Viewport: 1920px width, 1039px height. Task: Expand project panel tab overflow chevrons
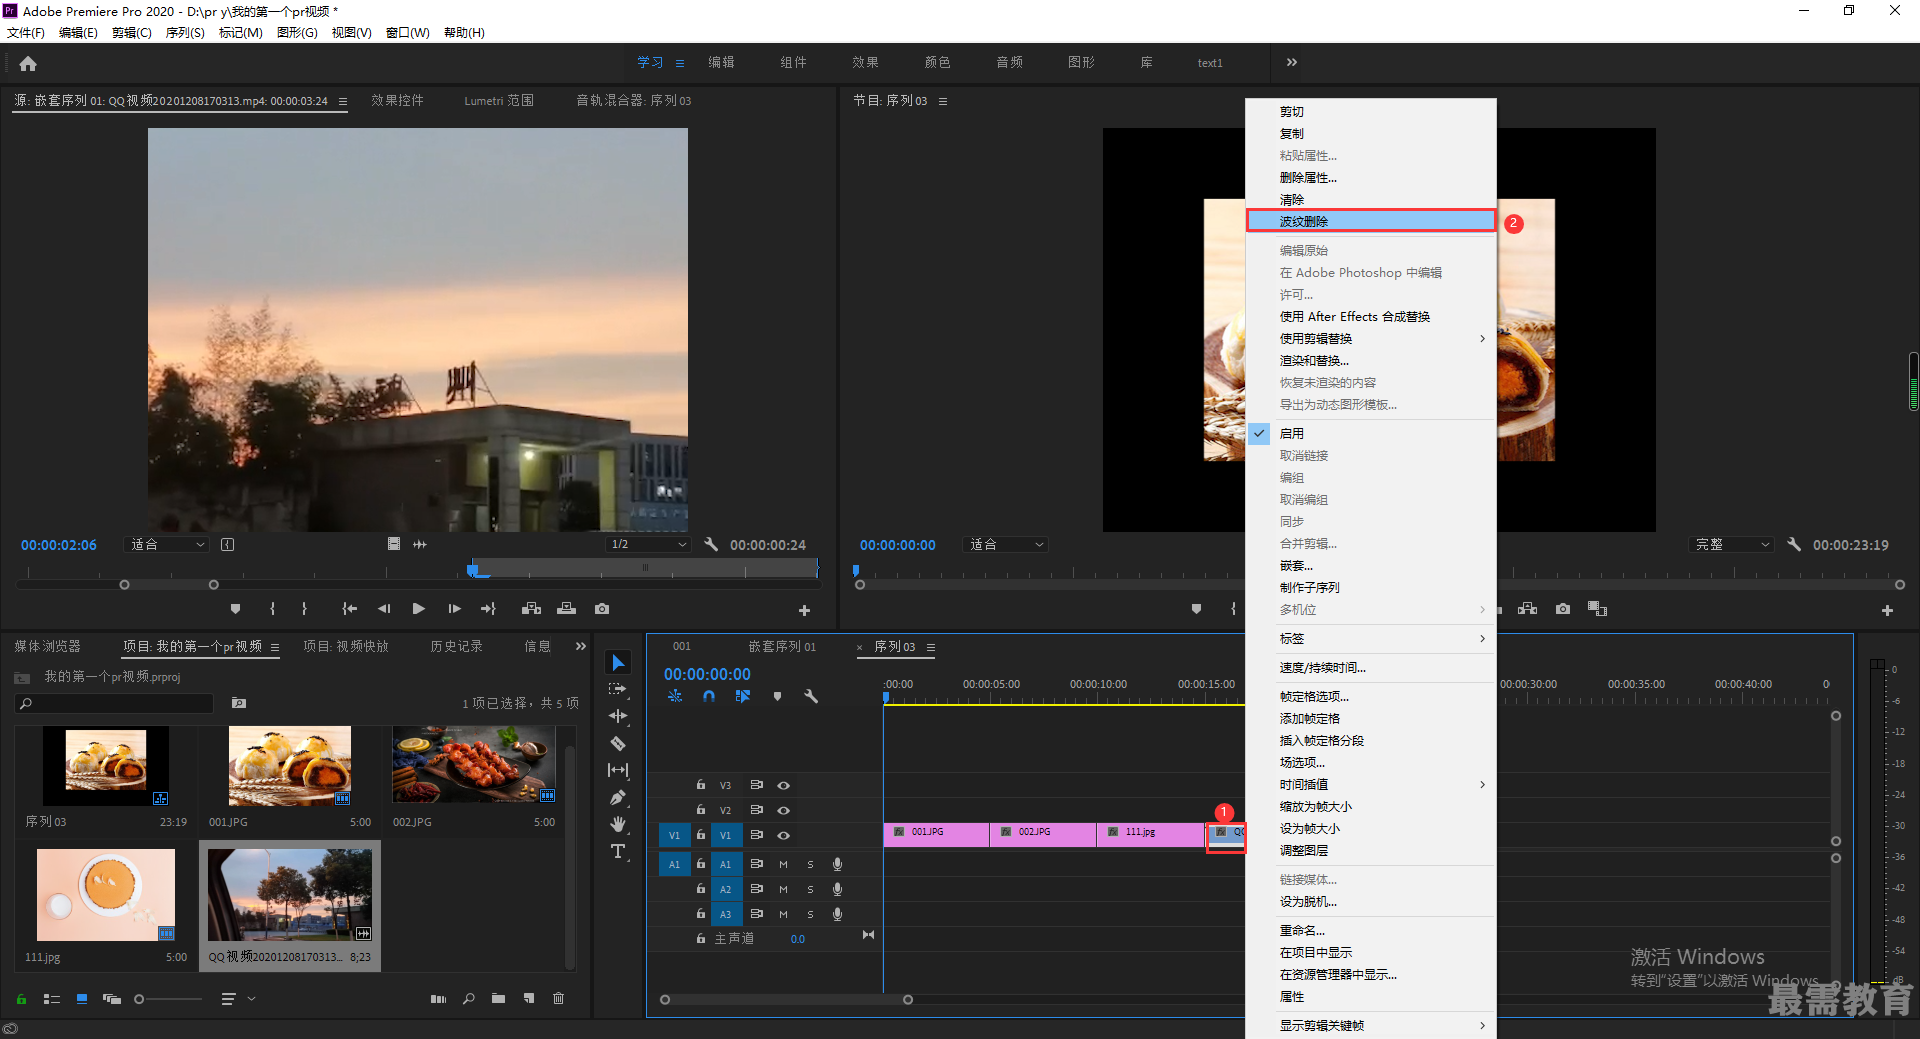tap(581, 646)
